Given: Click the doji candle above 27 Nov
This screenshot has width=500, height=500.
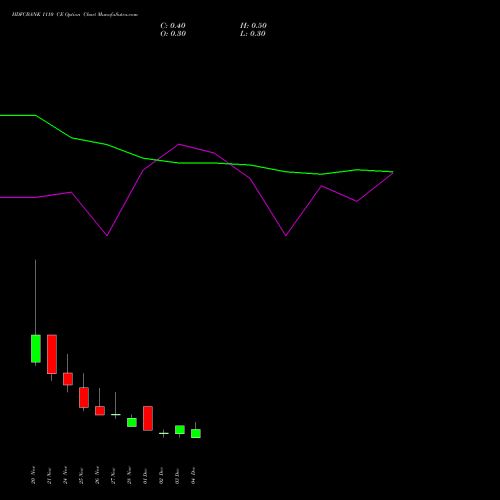Looking at the screenshot, I should [116, 414].
